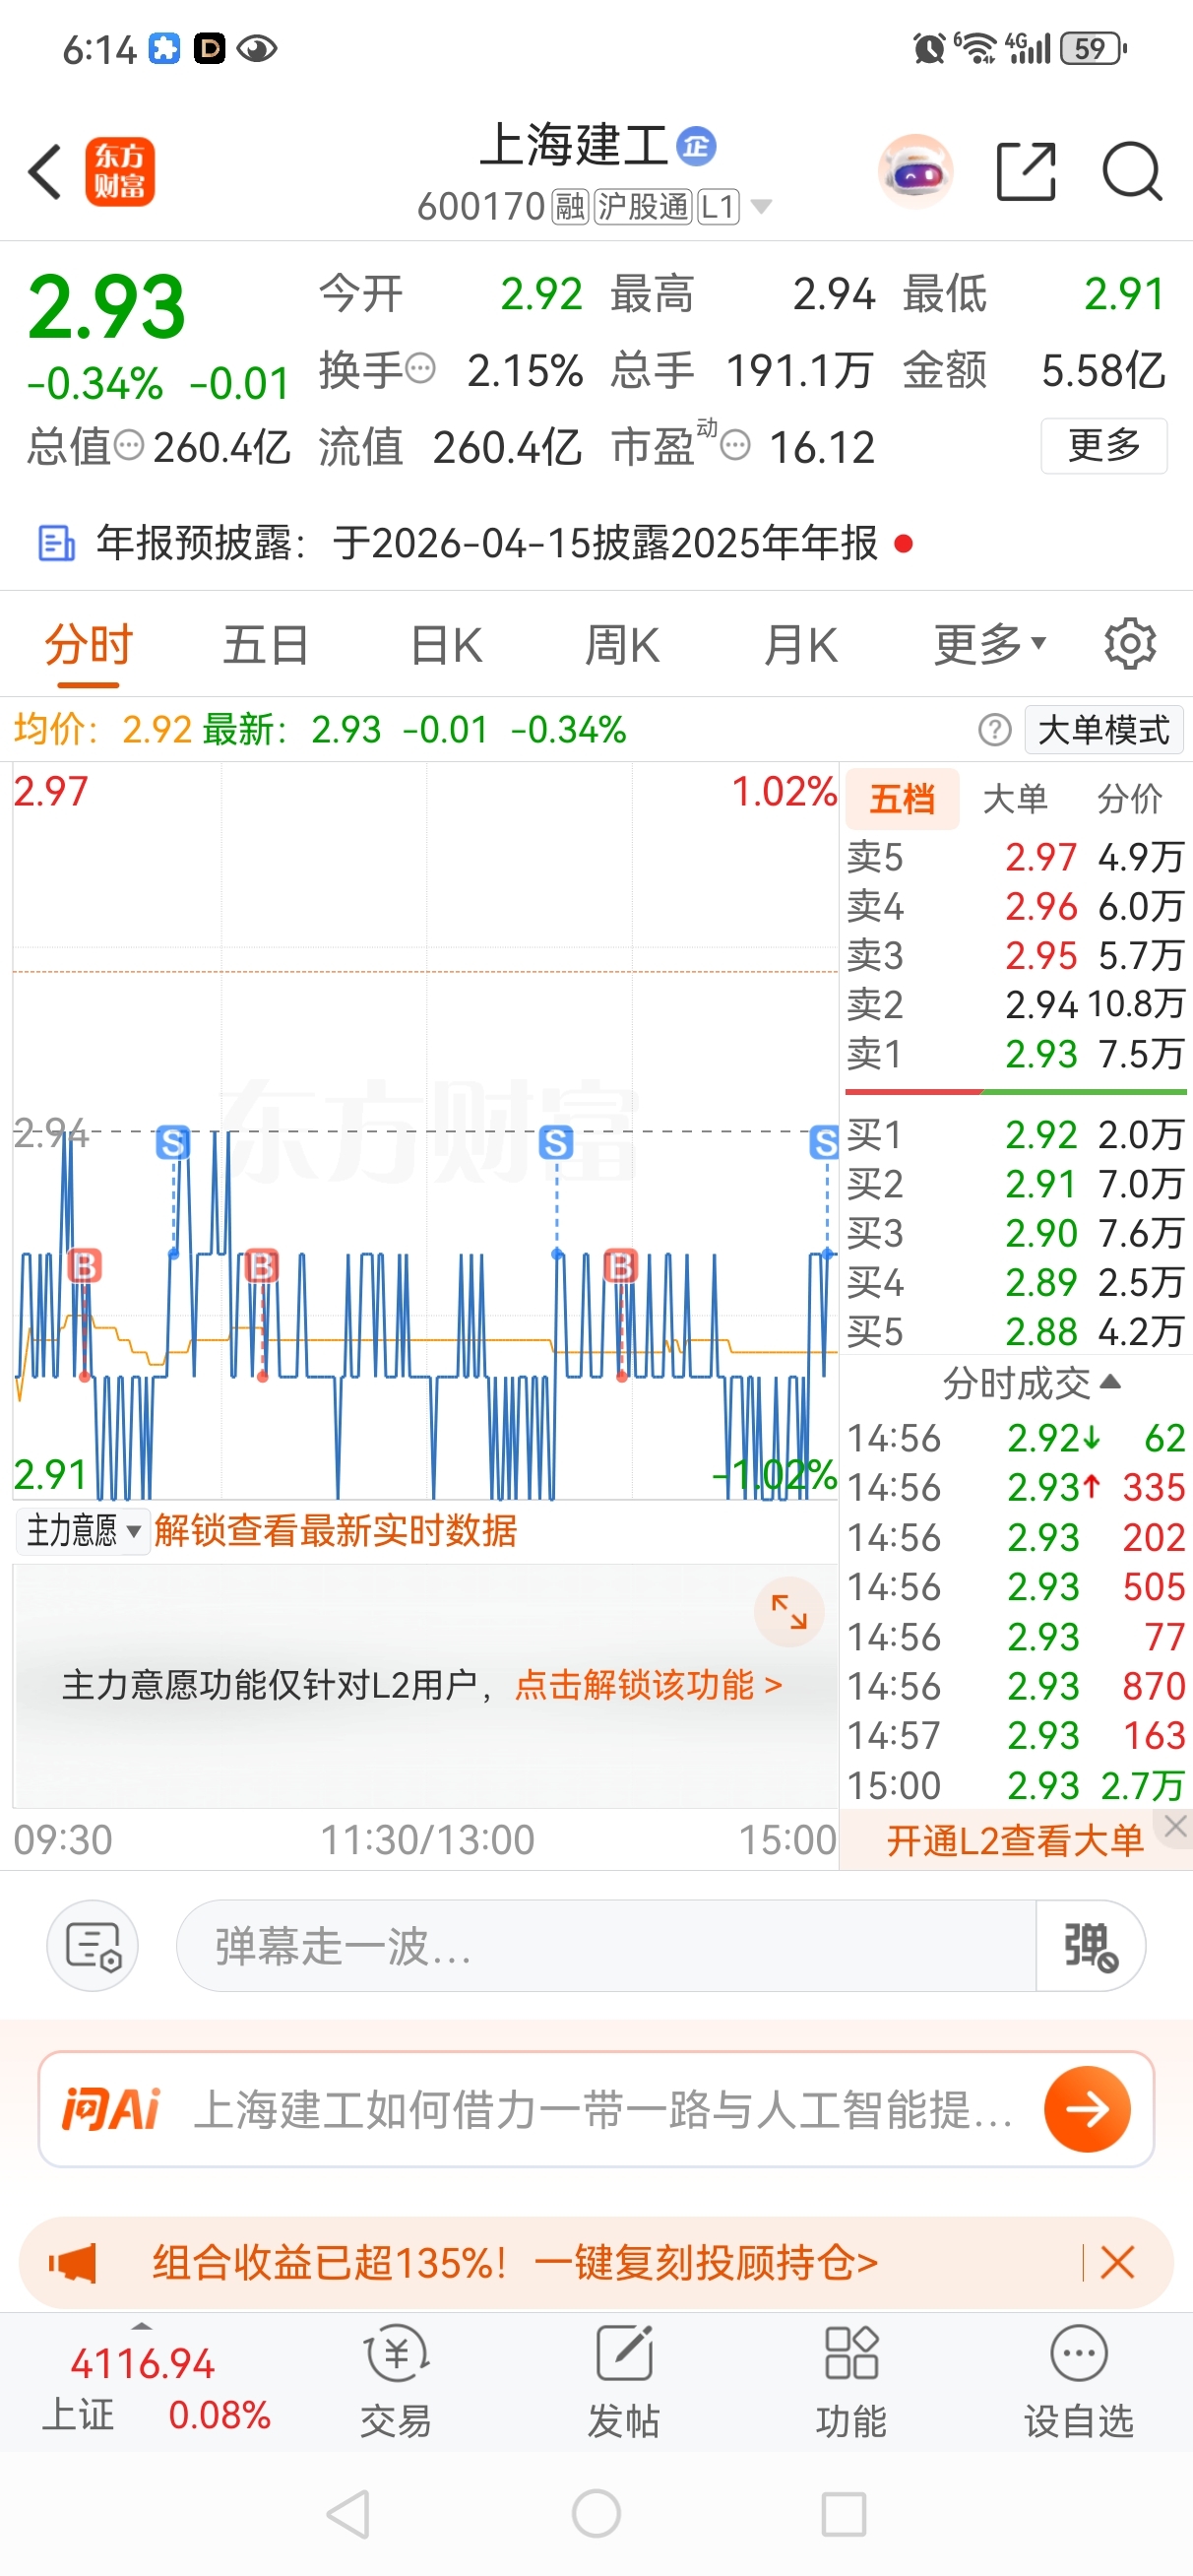
Task: Tap the 交易 trade icon
Action: [x=396, y=2380]
